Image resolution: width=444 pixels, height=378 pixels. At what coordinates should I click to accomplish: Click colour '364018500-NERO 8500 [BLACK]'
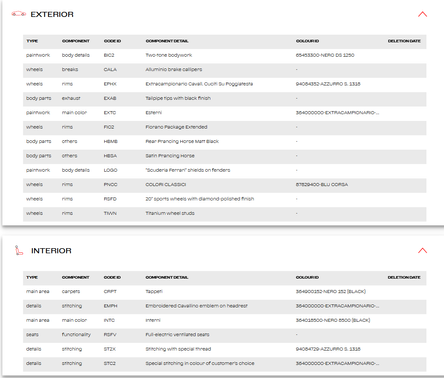click(x=333, y=320)
